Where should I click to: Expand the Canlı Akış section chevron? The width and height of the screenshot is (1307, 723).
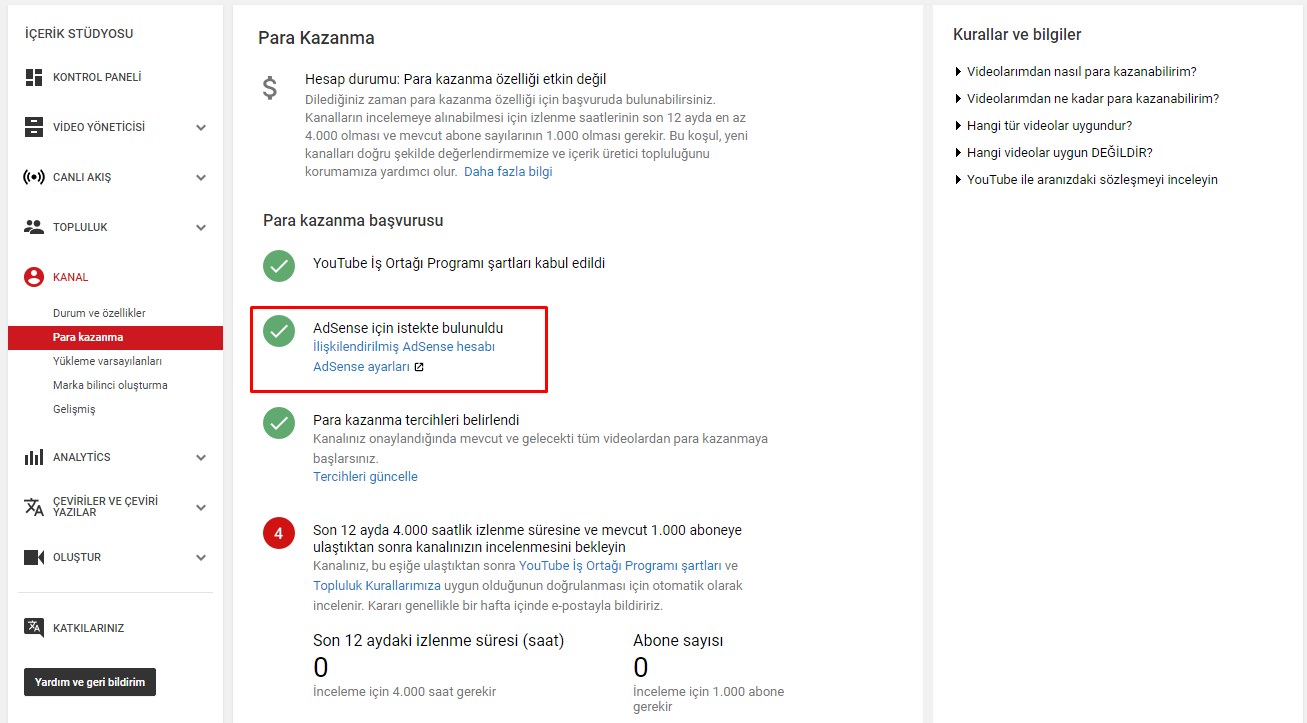tap(201, 177)
